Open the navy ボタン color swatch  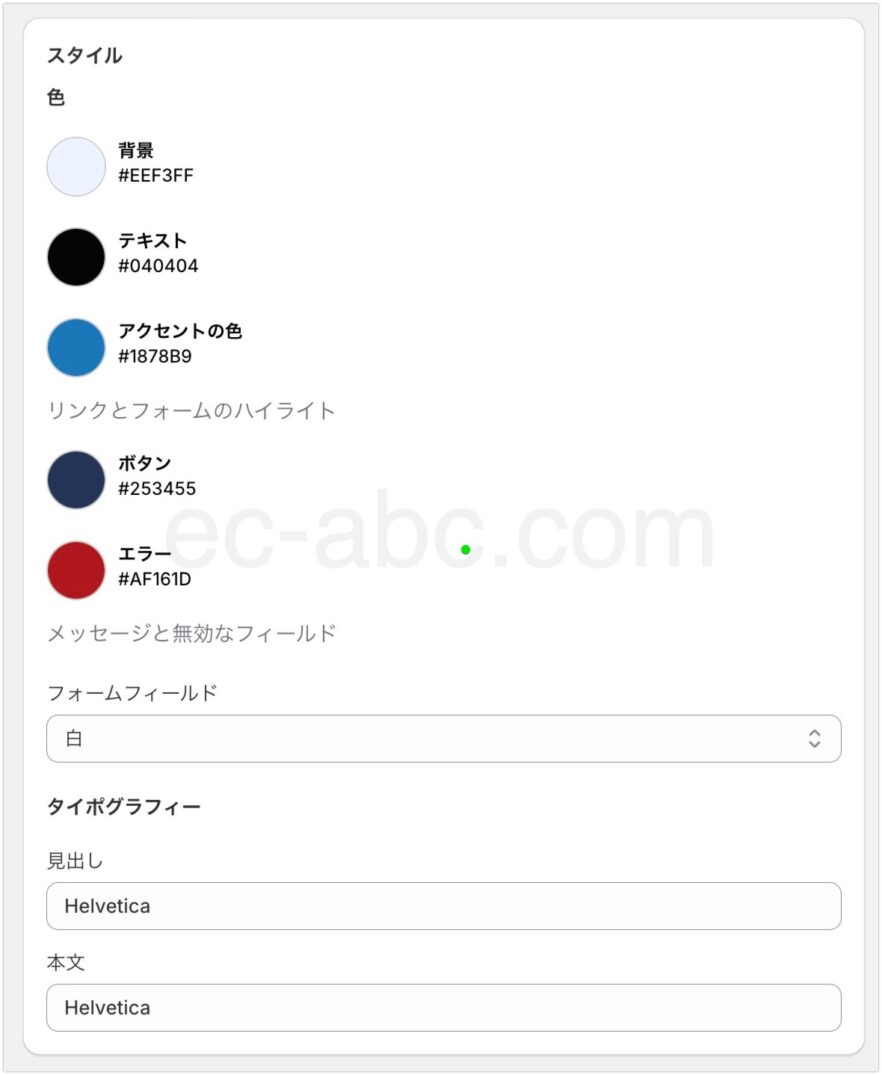[x=76, y=480]
